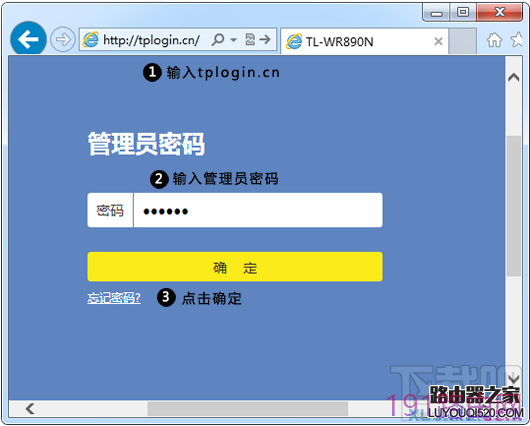
Task: Click the yellow 确定 button
Action: (x=235, y=267)
